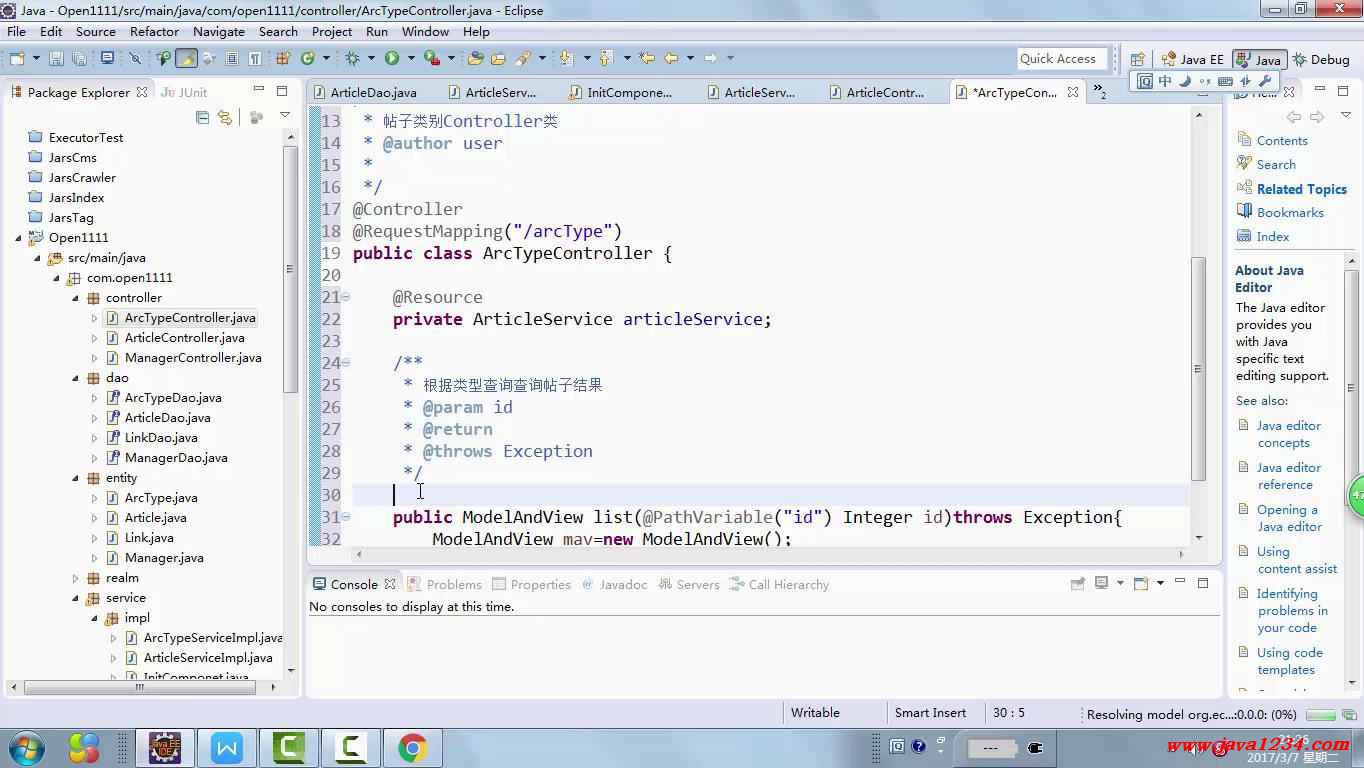Collapse the controller package node

pyautogui.click(x=76, y=298)
